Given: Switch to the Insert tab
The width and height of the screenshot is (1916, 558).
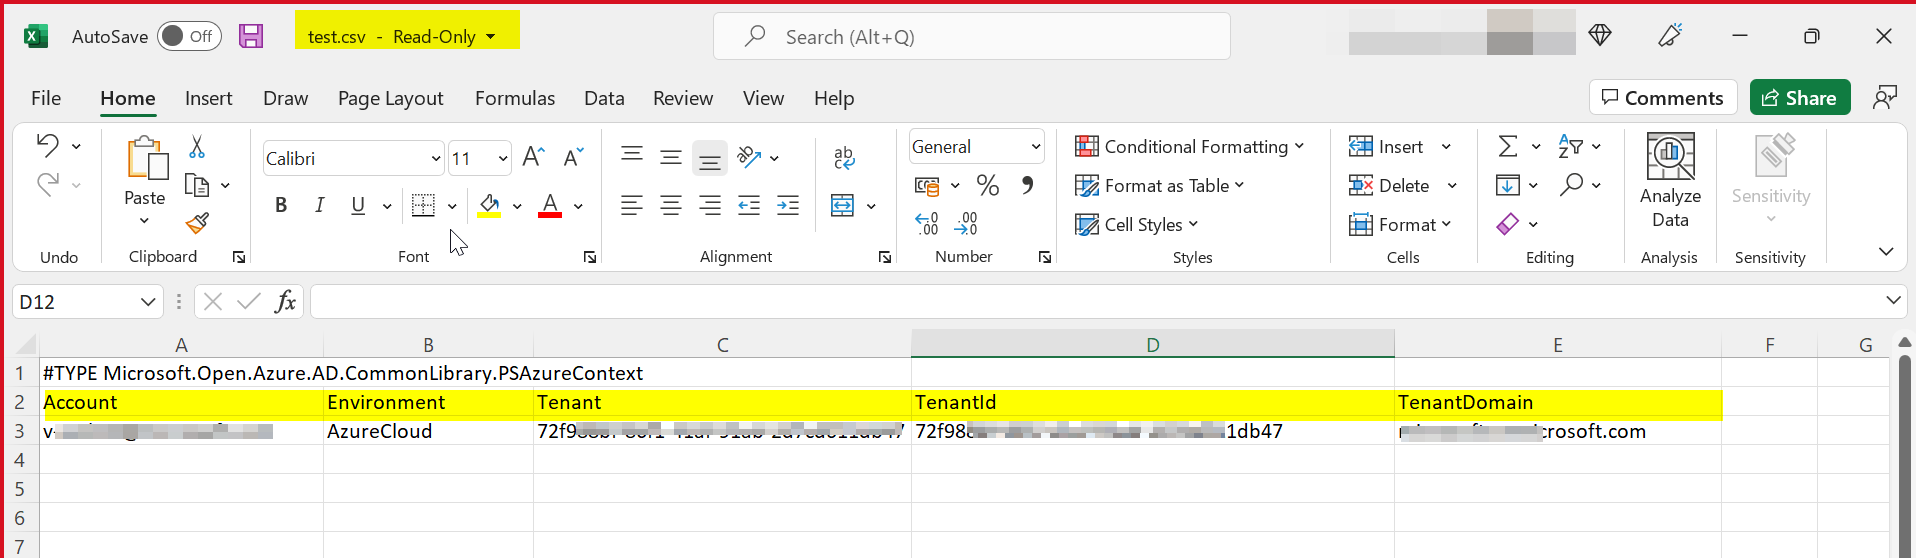Looking at the screenshot, I should pyautogui.click(x=208, y=98).
